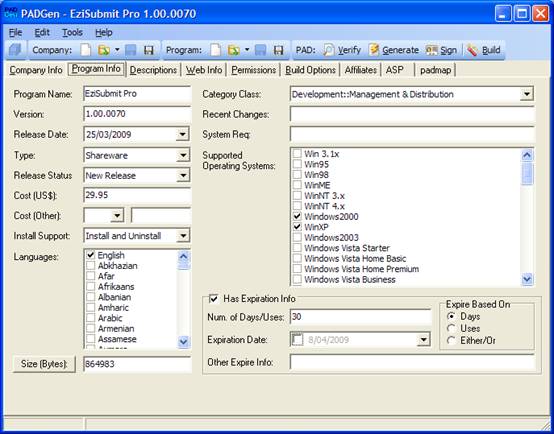The image size is (554, 434).
Task: Uncheck the WinXP checkbox
Action: 297,227
